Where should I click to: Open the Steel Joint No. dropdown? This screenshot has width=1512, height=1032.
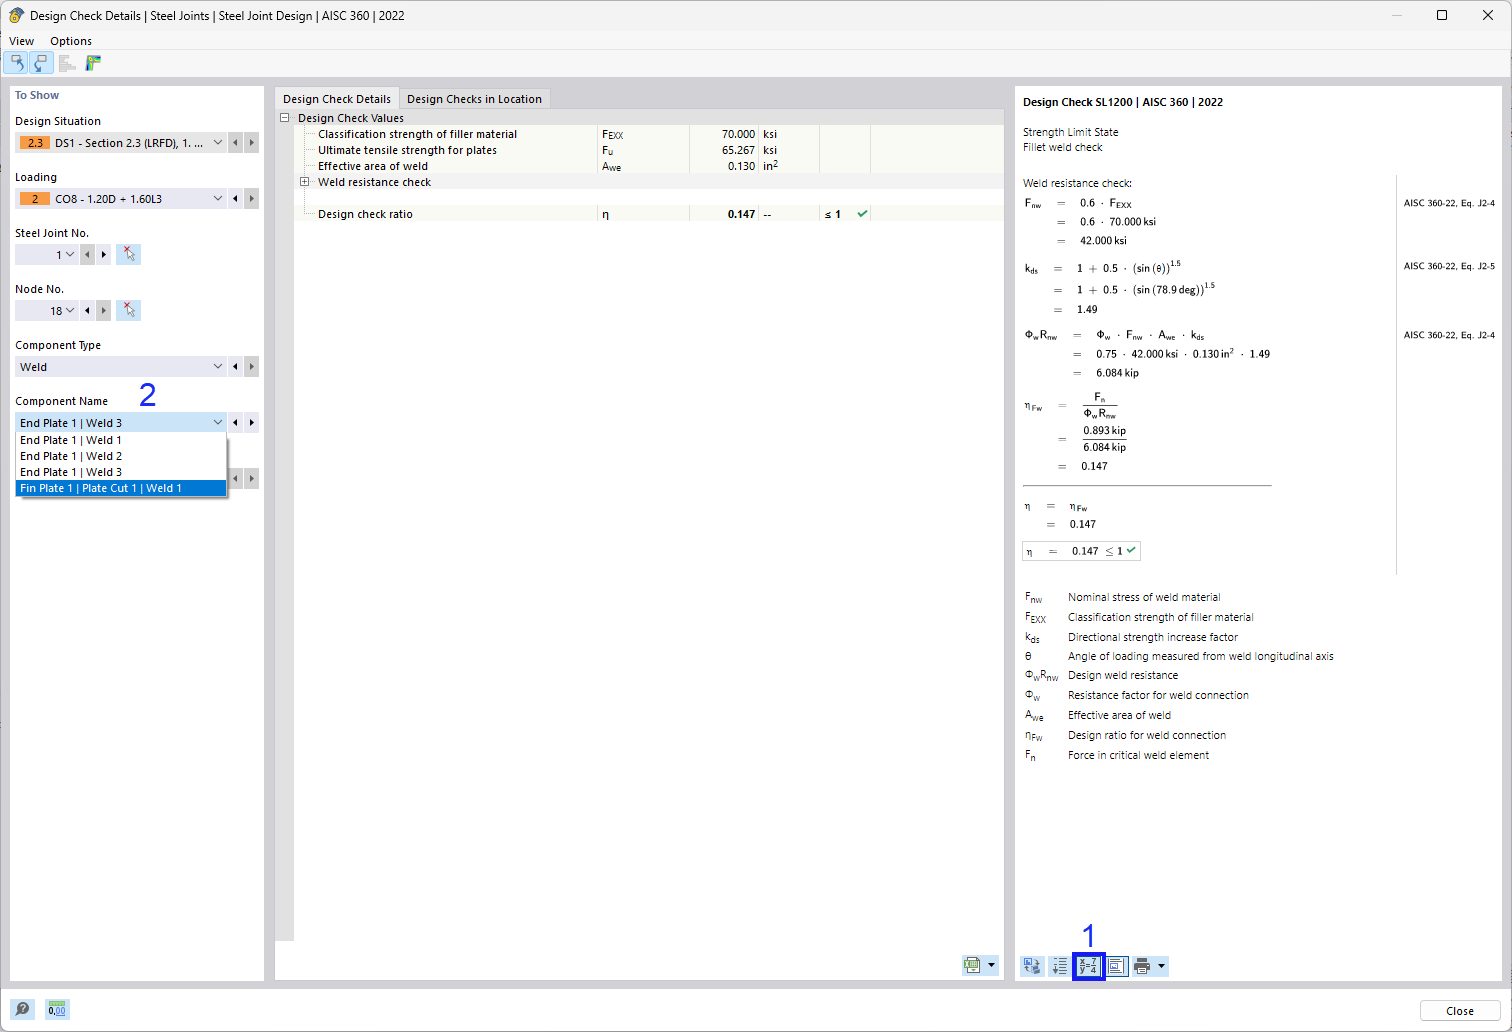(x=47, y=255)
